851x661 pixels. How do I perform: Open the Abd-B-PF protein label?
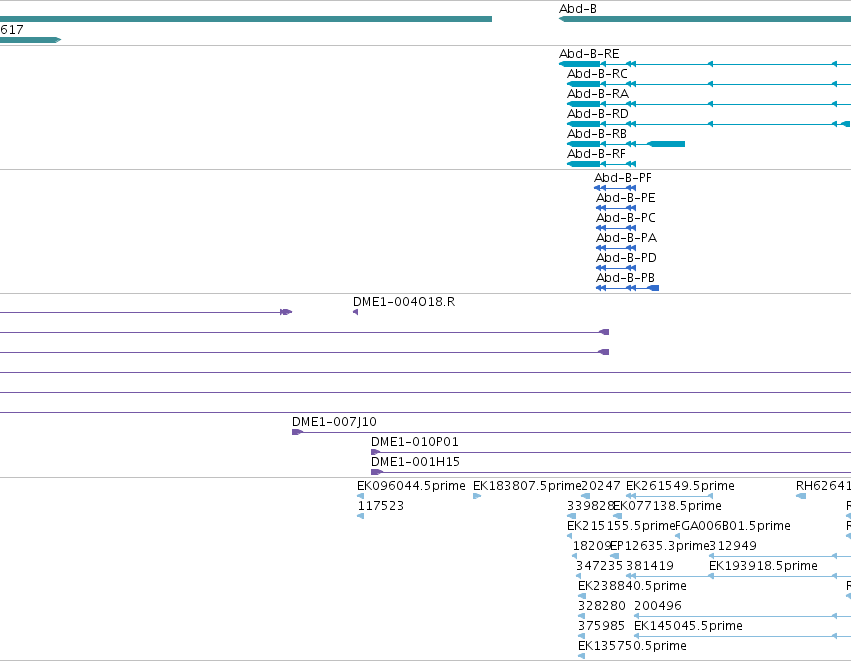pyautogui.click(x=623, y=178)
